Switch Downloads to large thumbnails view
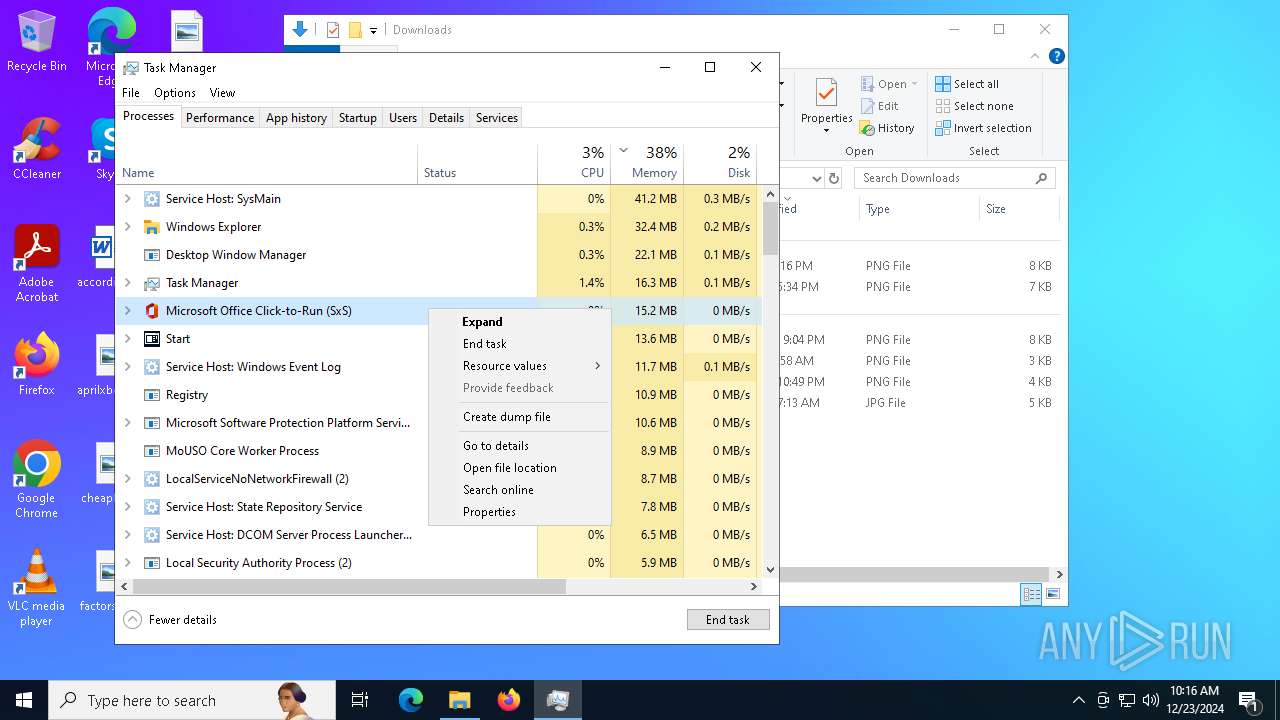 tap(1052, 594)
